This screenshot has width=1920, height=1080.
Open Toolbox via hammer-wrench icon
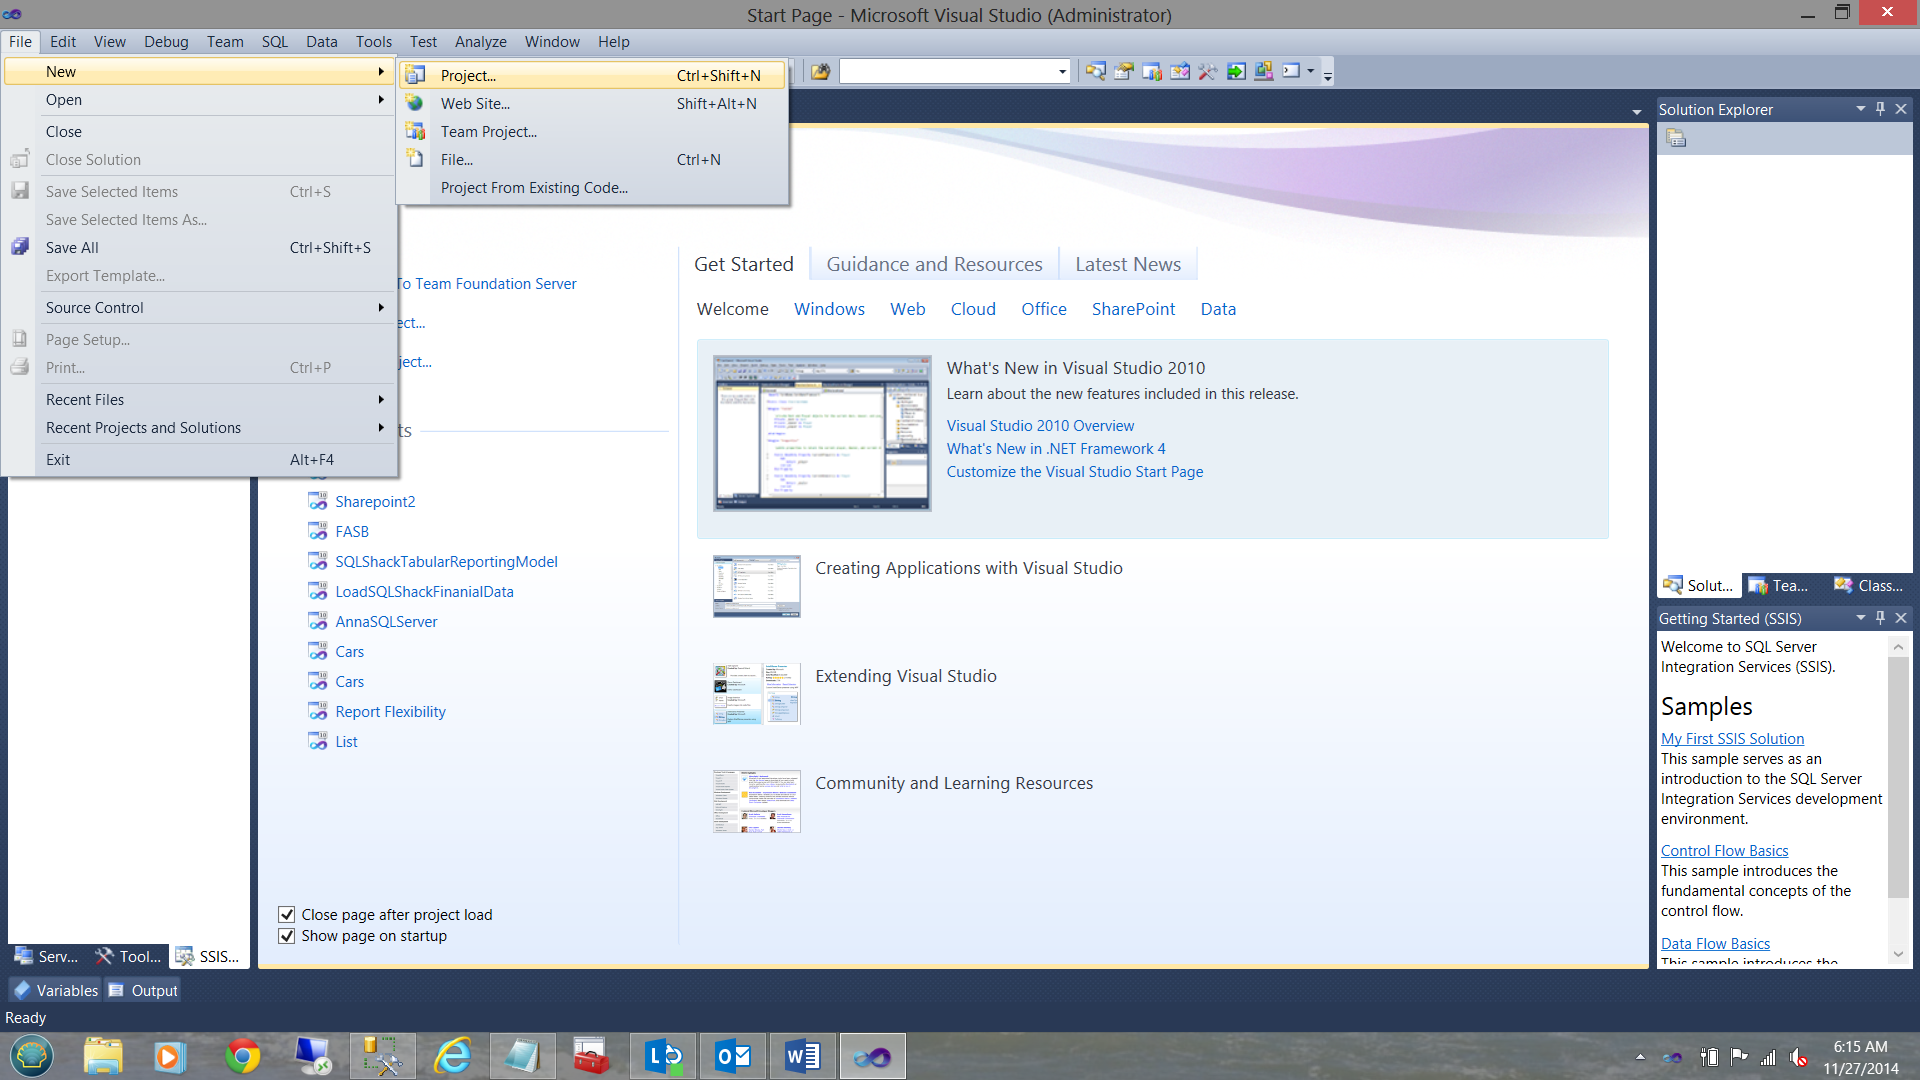coord(1208,71)
